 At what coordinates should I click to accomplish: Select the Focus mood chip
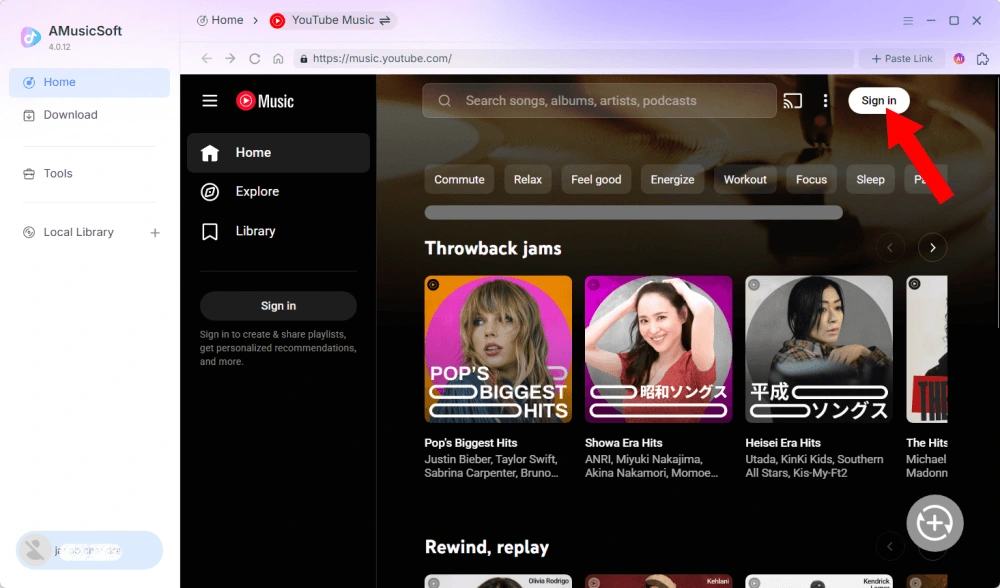811,179
